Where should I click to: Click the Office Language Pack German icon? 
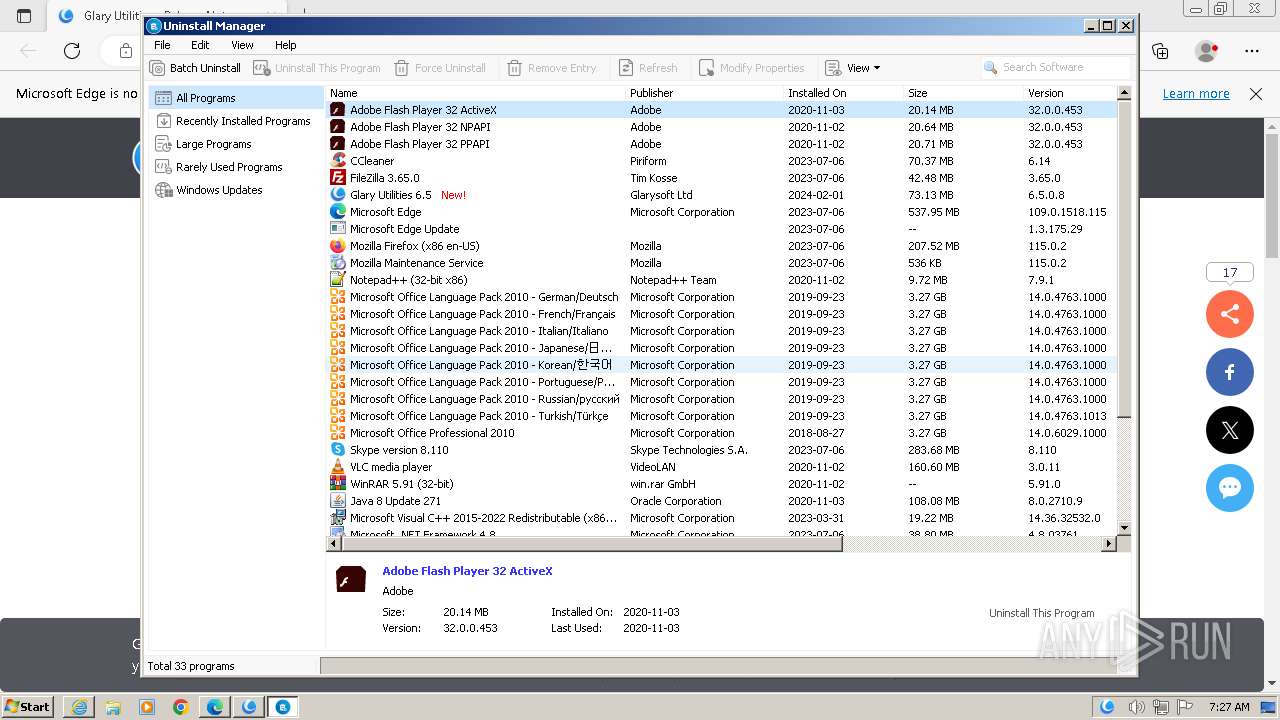pos(338,297)
